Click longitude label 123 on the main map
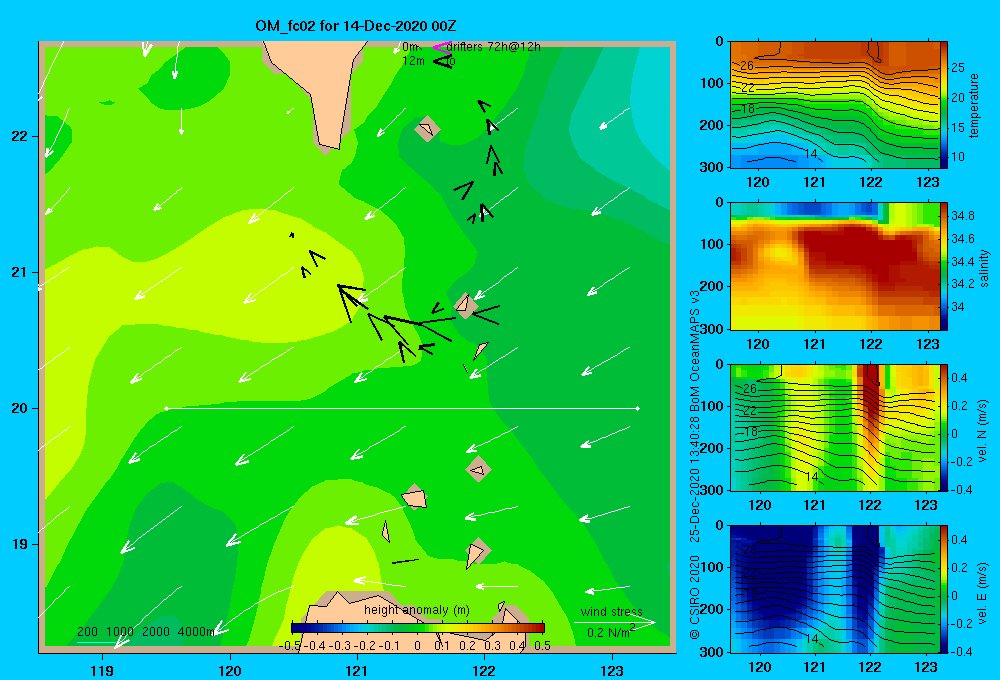The width and height of the screenshot is (1000, 680). point(612,670)
